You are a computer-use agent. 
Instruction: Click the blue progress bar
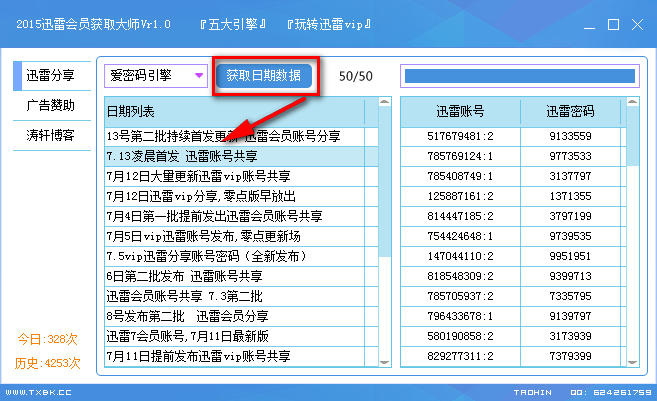[520, 76]
